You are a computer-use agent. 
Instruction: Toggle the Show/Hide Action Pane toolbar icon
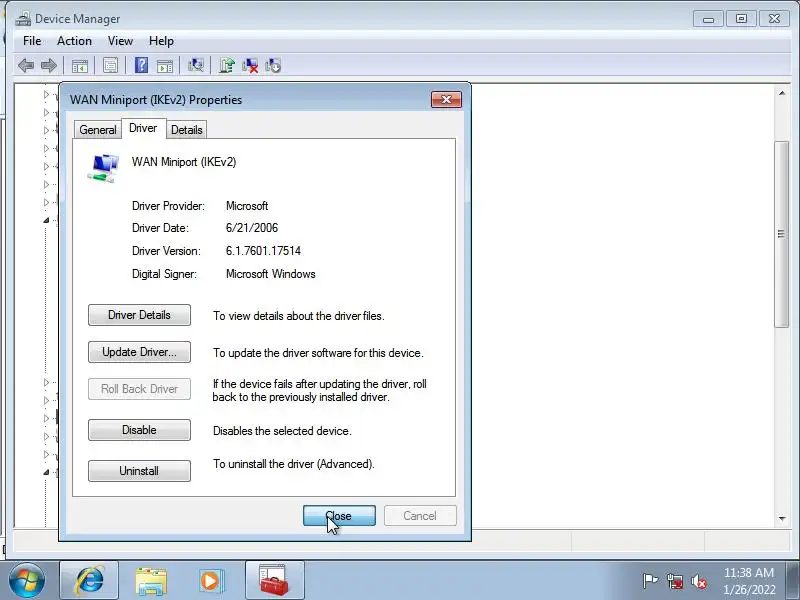165,65
